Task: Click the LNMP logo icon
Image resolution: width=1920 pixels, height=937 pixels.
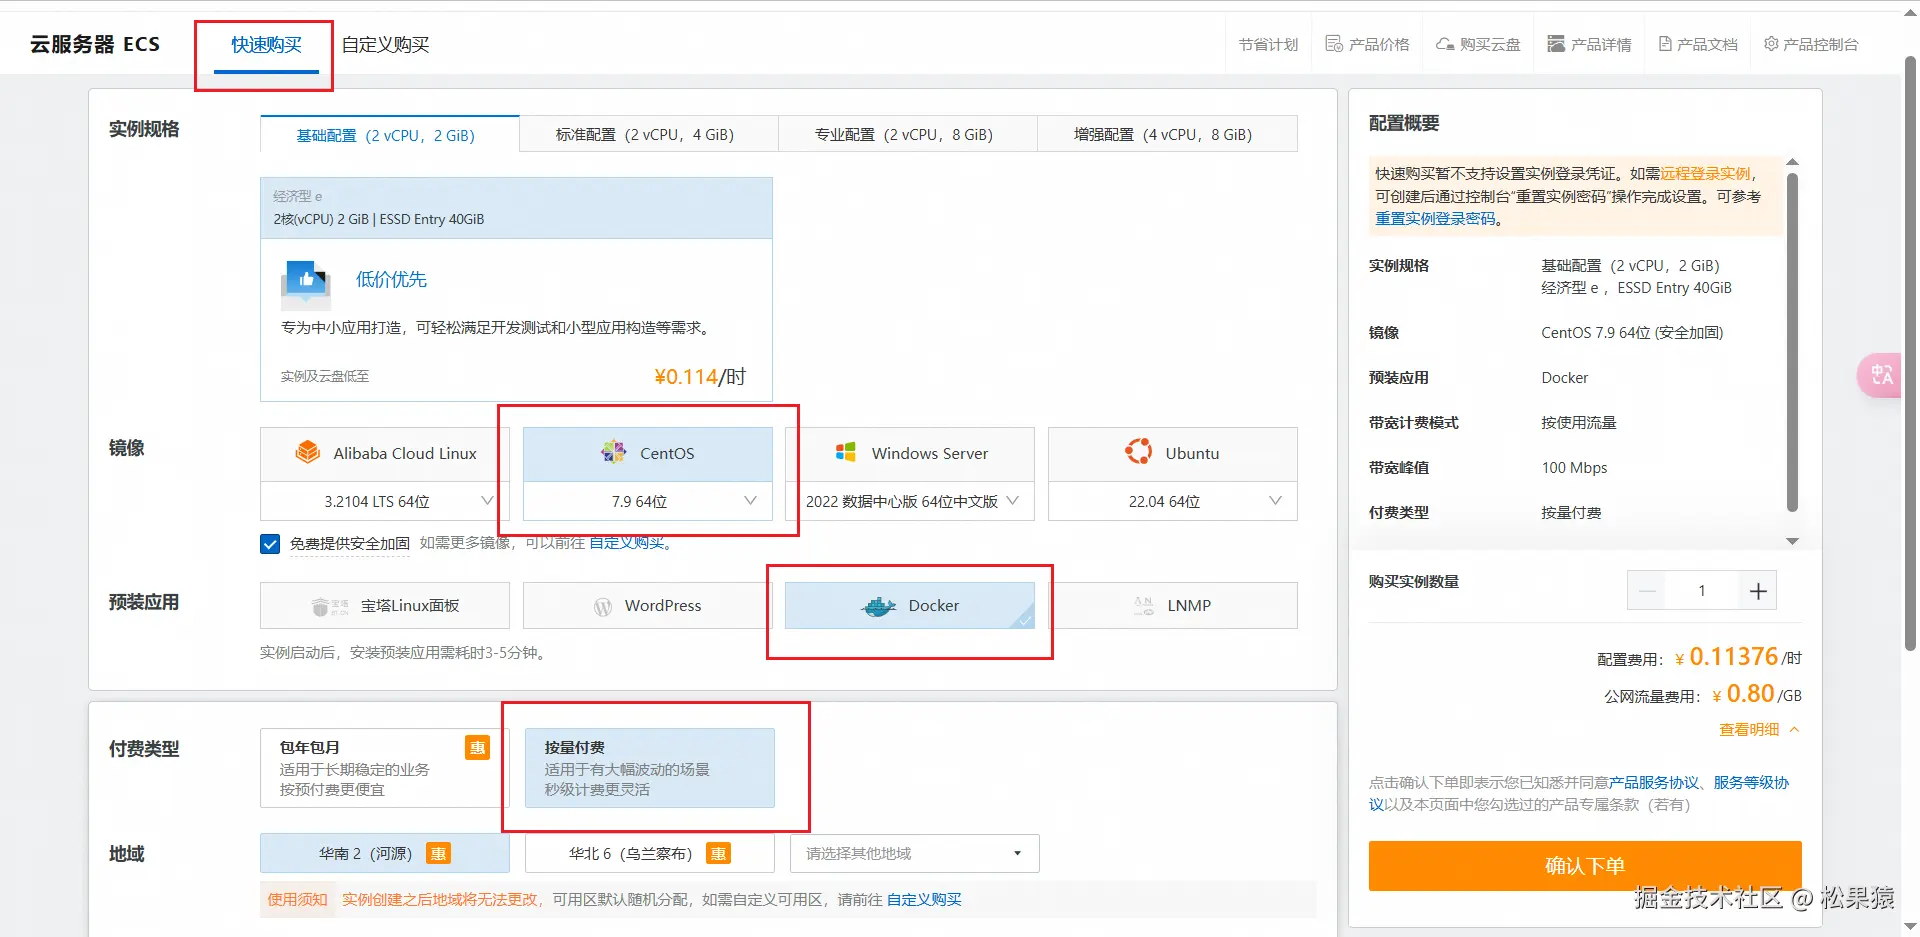Action: (1144, 606)
